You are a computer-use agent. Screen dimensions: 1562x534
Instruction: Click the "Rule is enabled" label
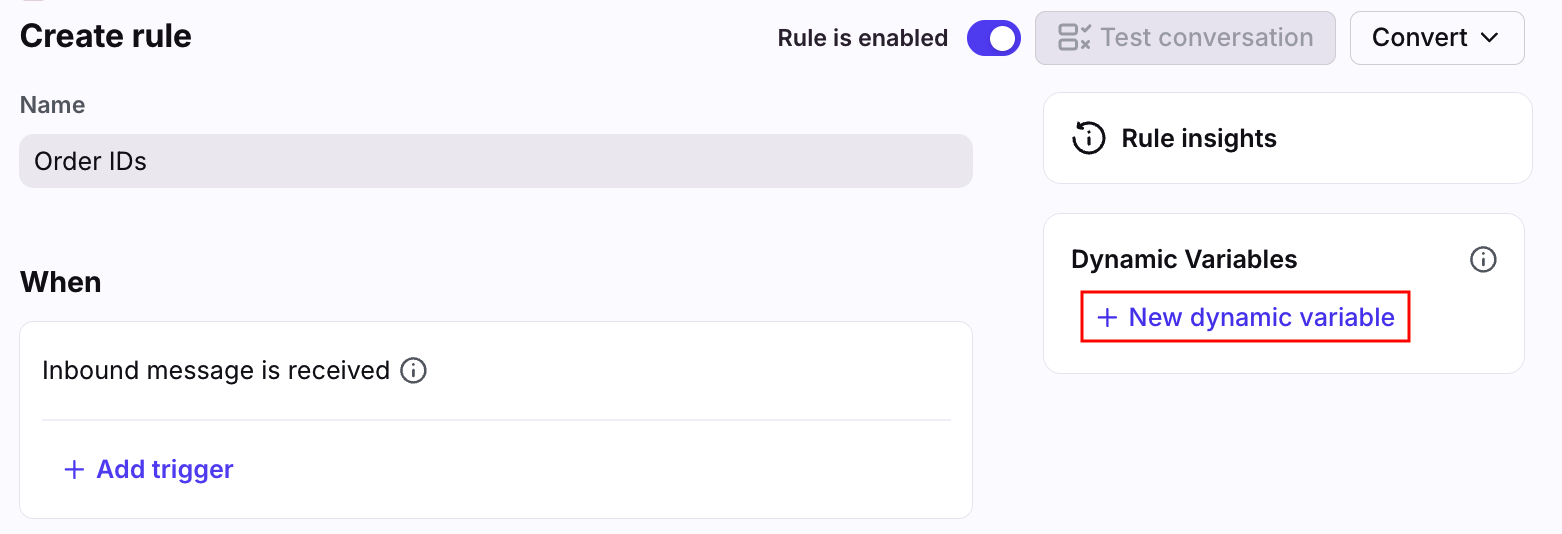(x=862, y=39)
